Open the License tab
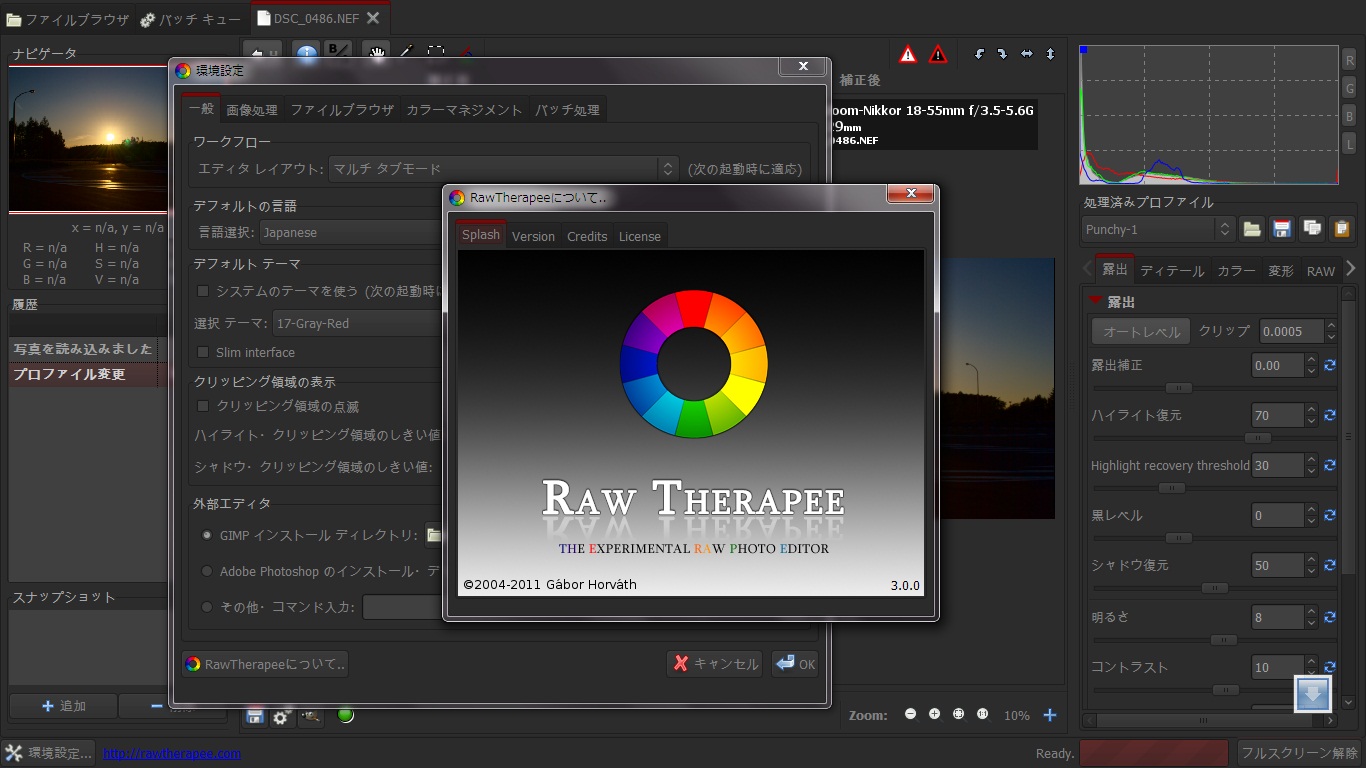Screen dimensions: 1366x768 coord(640,236)
